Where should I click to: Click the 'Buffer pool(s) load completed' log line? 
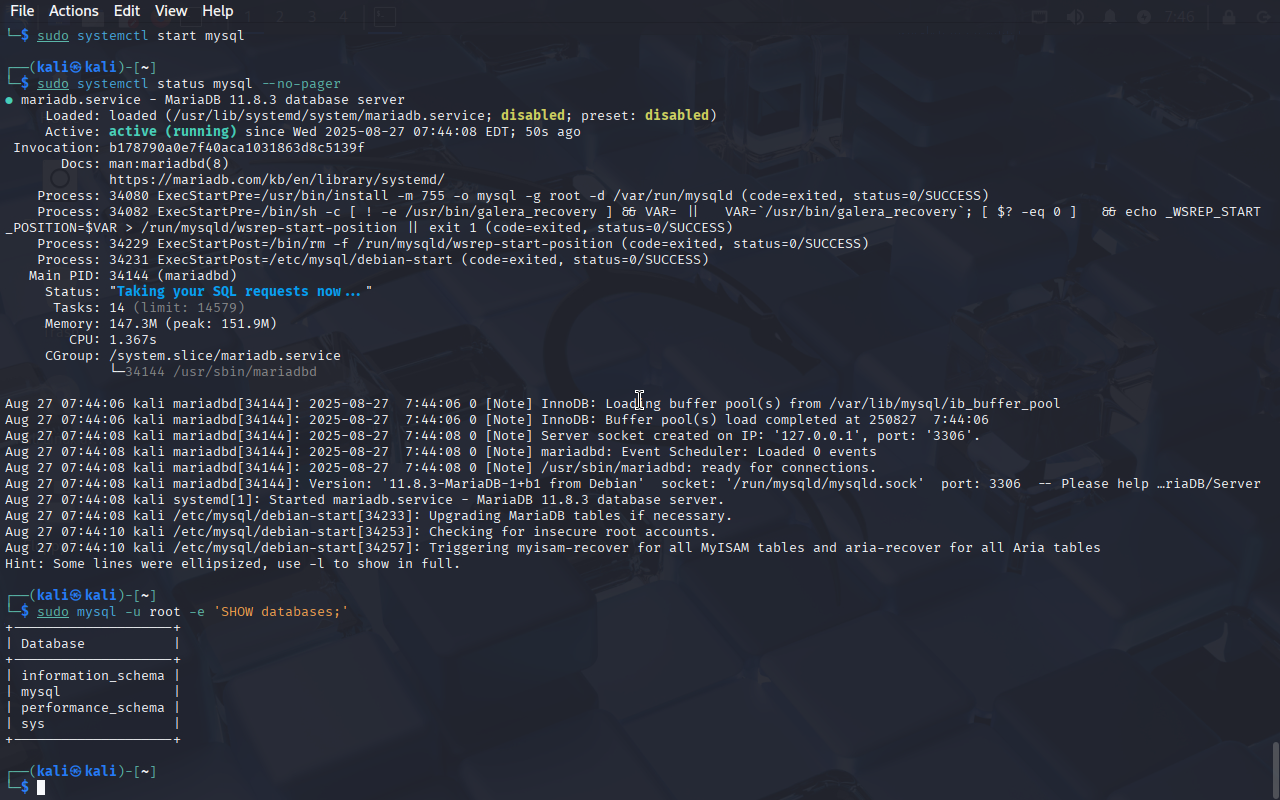(x=497, y=420)
